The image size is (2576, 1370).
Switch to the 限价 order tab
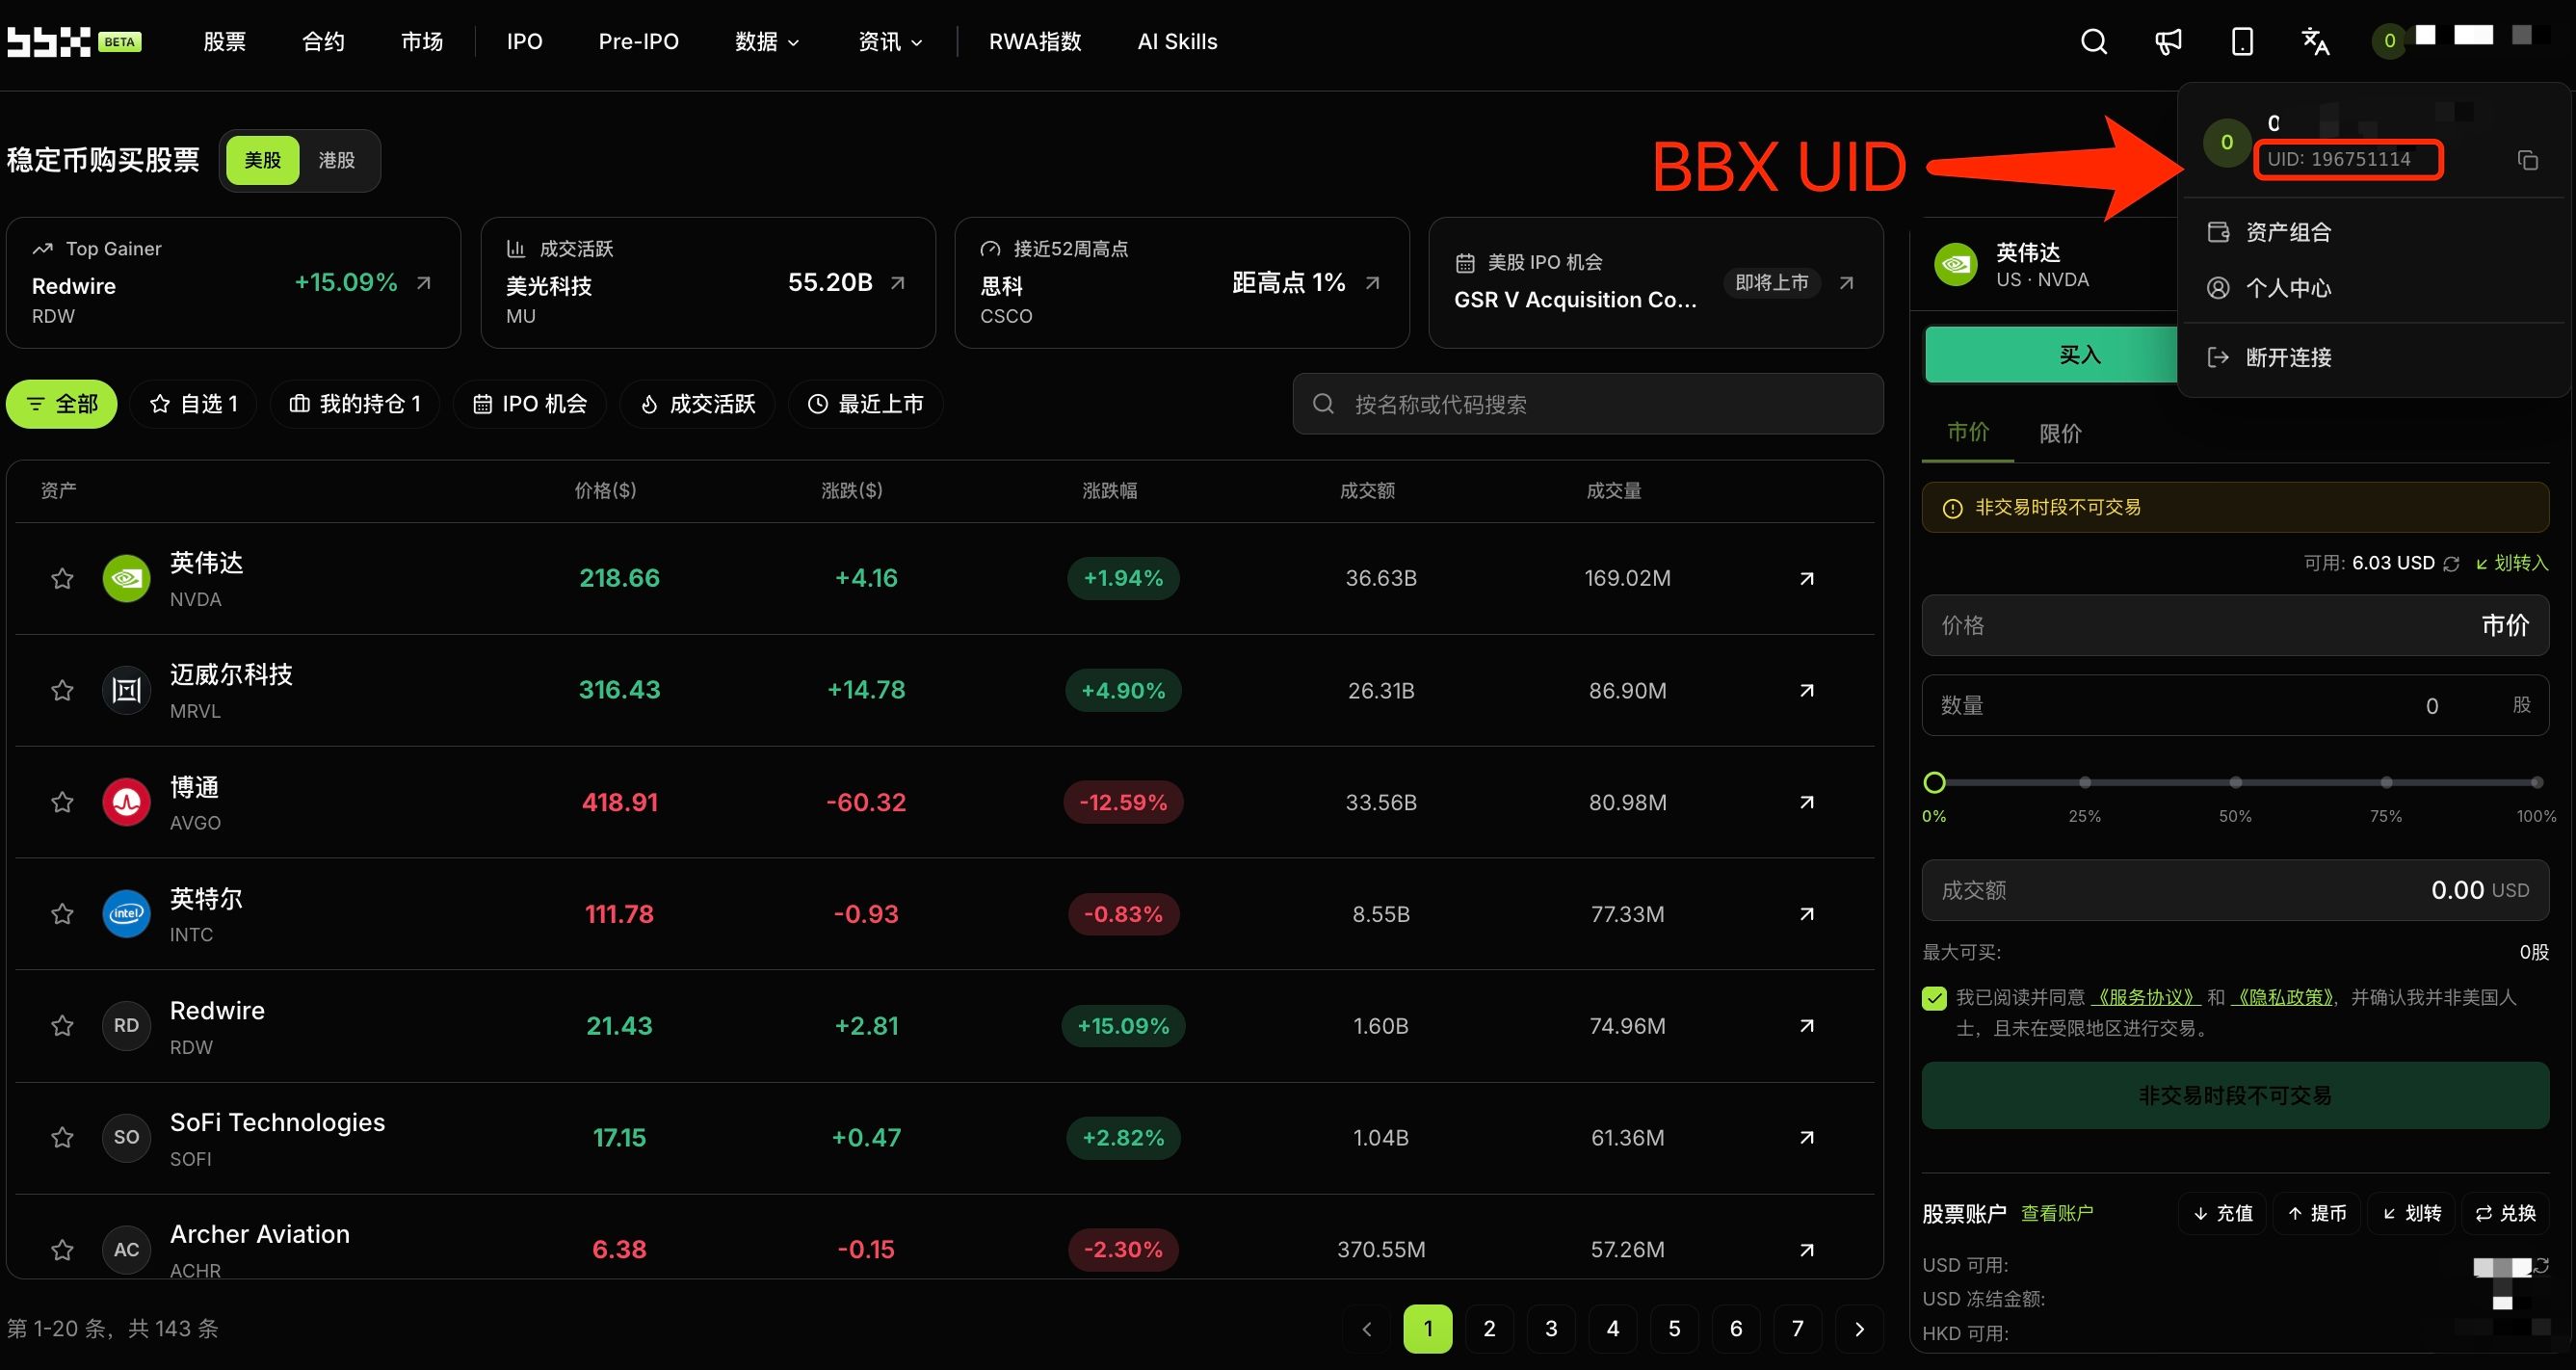(2060, 433)
